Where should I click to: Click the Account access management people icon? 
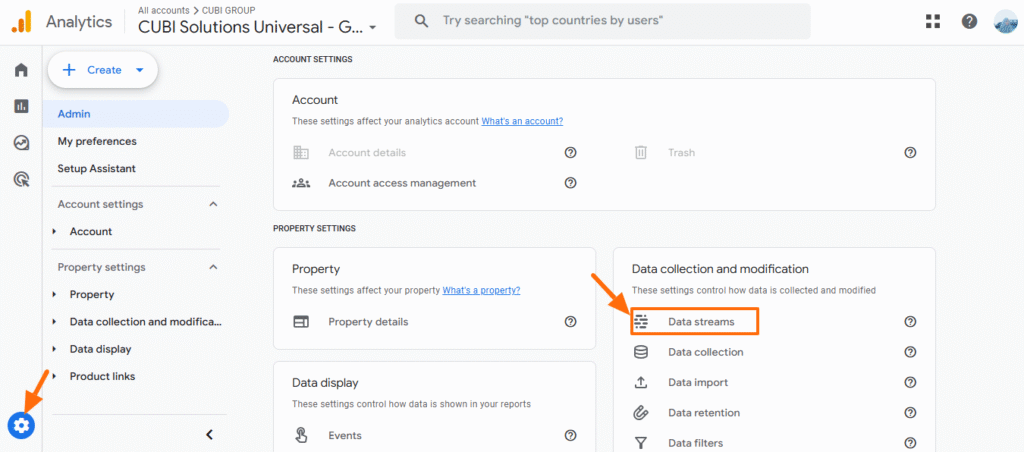[x=300, y=183]
